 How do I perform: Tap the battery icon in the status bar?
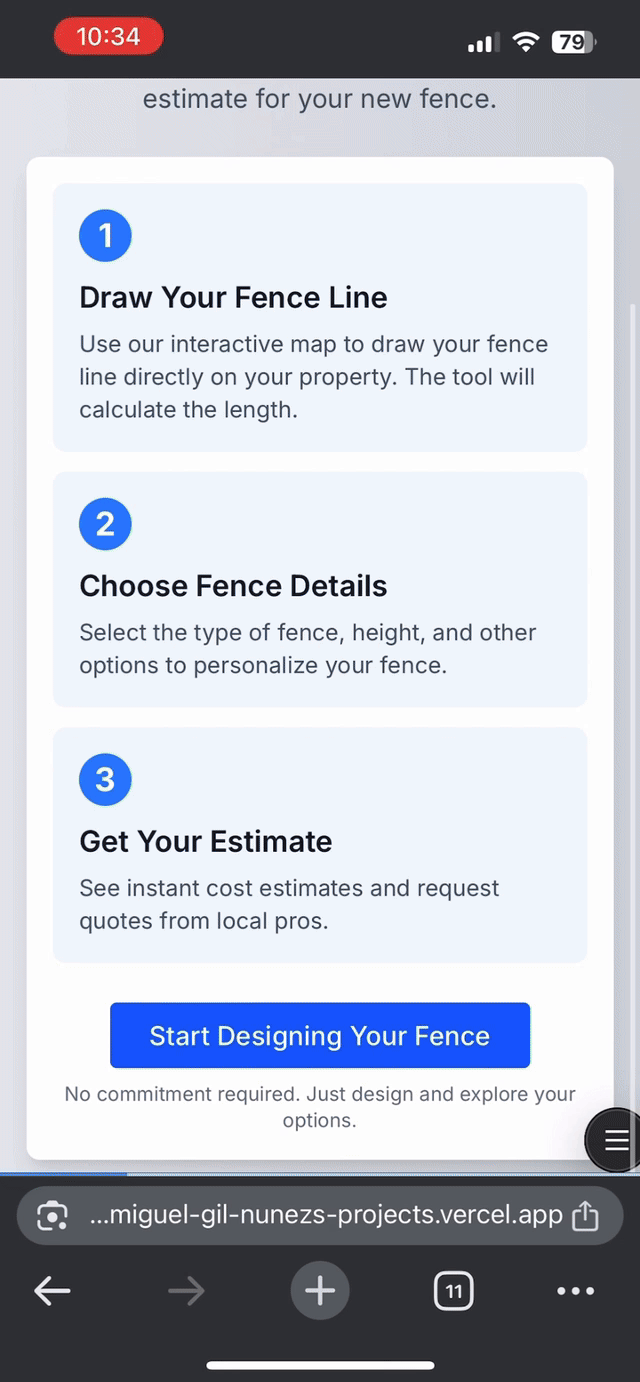[x=575, y=42]
